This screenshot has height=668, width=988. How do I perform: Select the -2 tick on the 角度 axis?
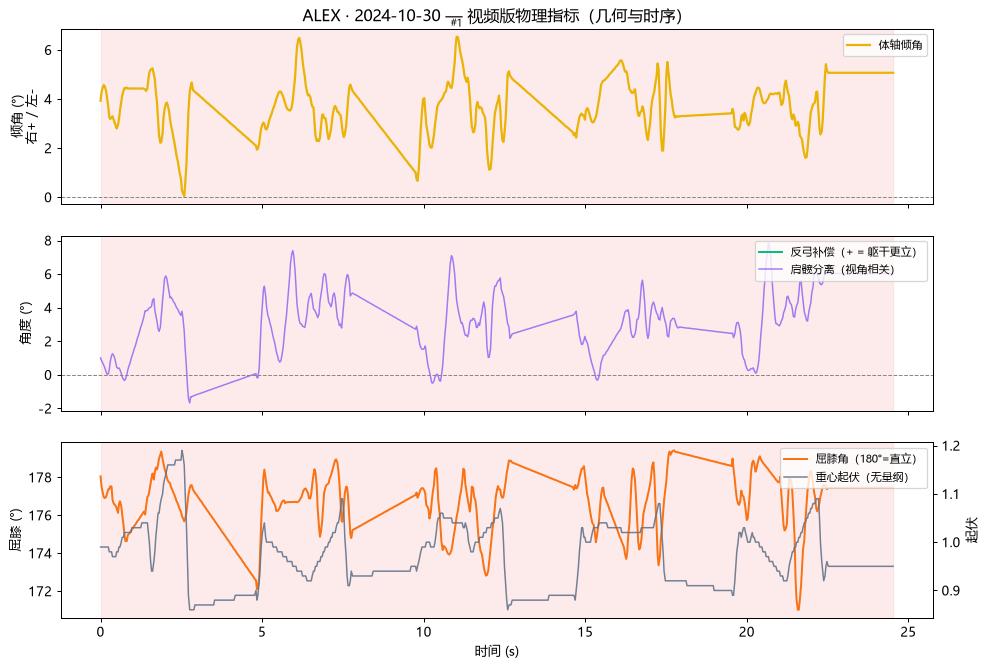point(45,409)
